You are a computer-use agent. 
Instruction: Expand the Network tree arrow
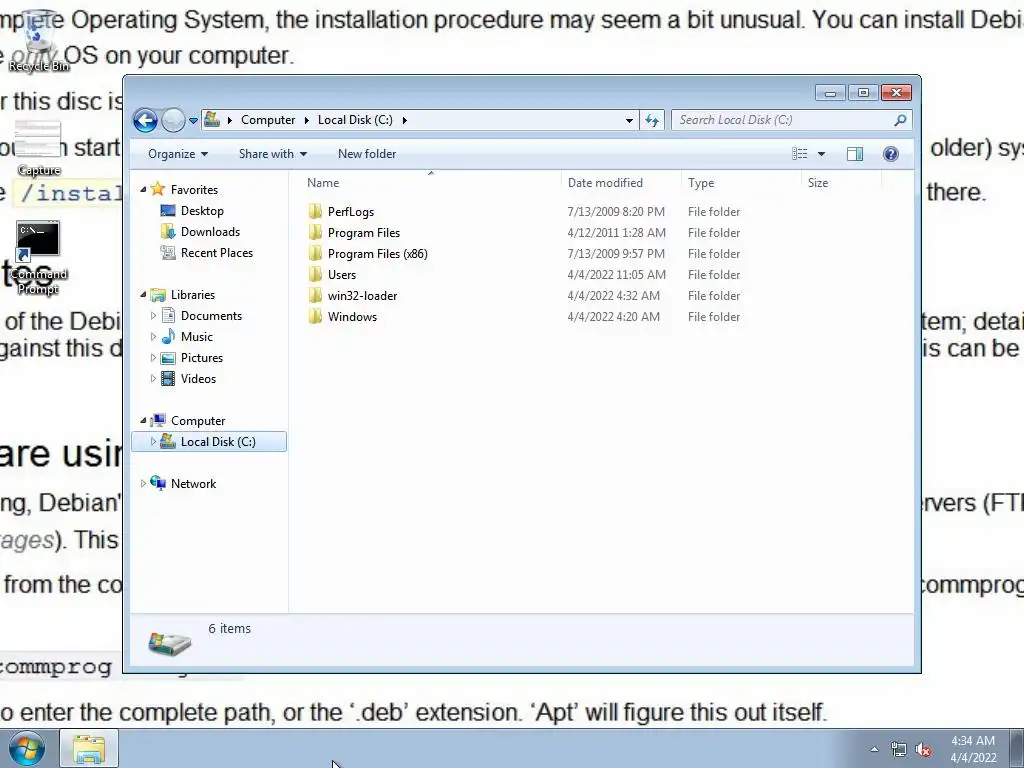tap(143, 483)
